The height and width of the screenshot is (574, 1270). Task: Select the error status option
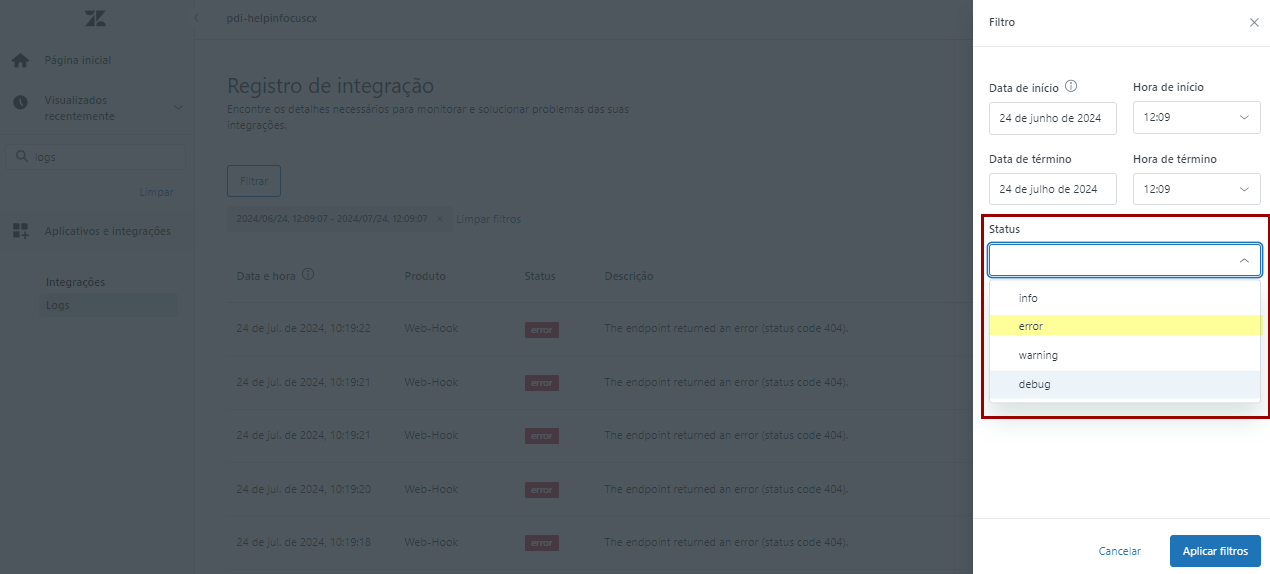(1031, 326)
